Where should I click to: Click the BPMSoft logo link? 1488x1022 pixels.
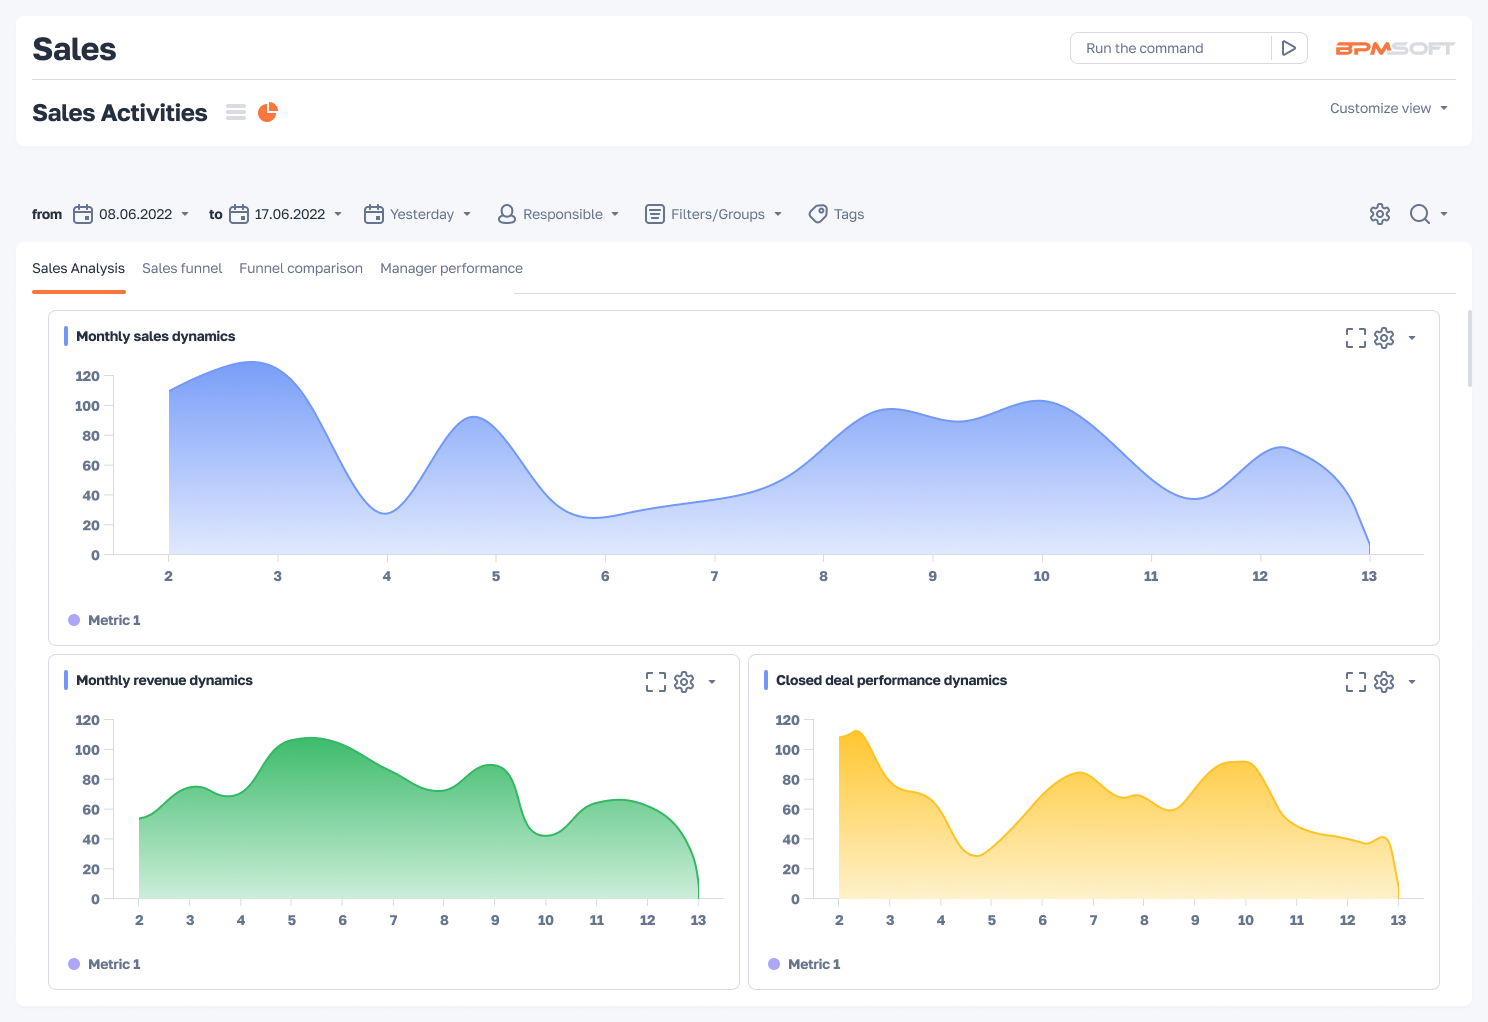(1394, 48)
